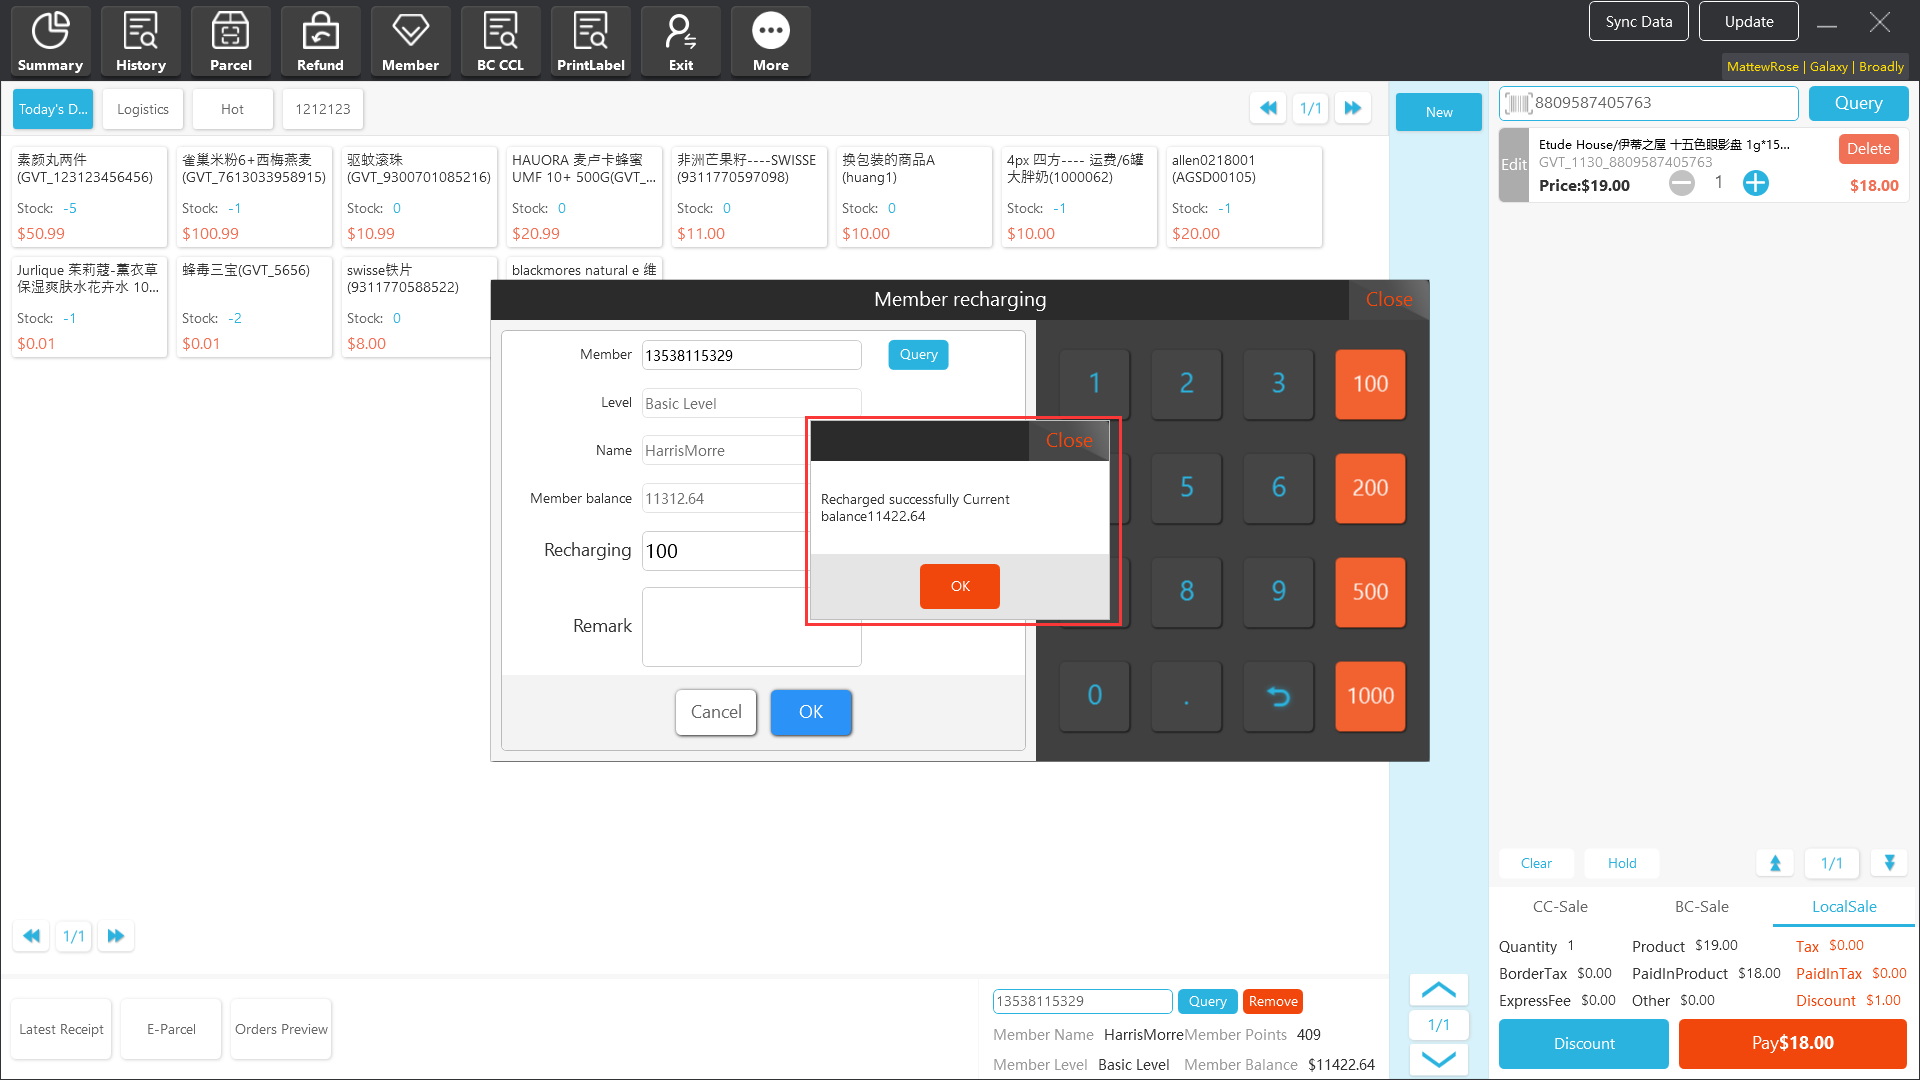Image resolution: width=1920 pixels, height=1080 pixels.
Task: Collapse the down chevron below 1/1
Action: 1438,1059
